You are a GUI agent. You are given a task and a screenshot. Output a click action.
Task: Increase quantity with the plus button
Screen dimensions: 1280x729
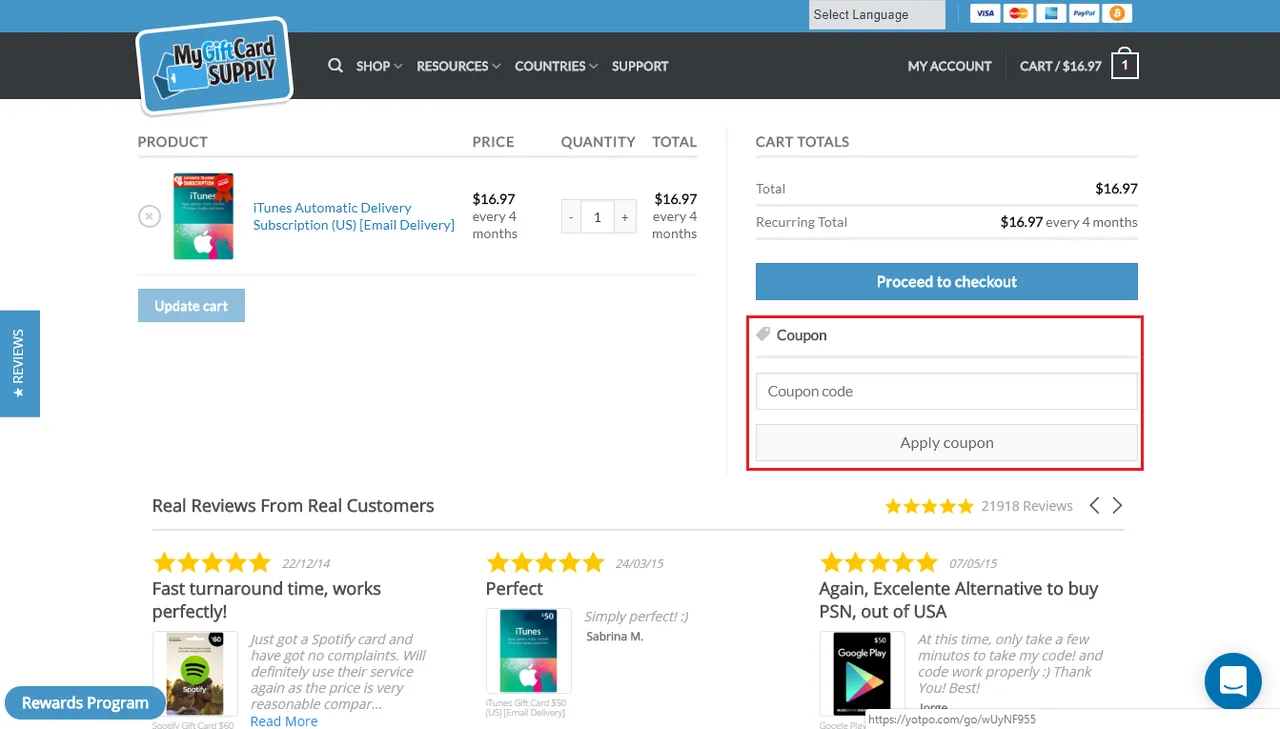pyautogui.click(x=625, y=216)
